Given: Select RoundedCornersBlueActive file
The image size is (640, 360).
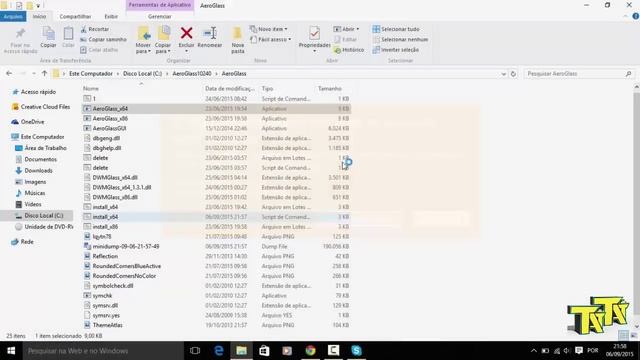Looking at the screenshot, I should point(127,266).
